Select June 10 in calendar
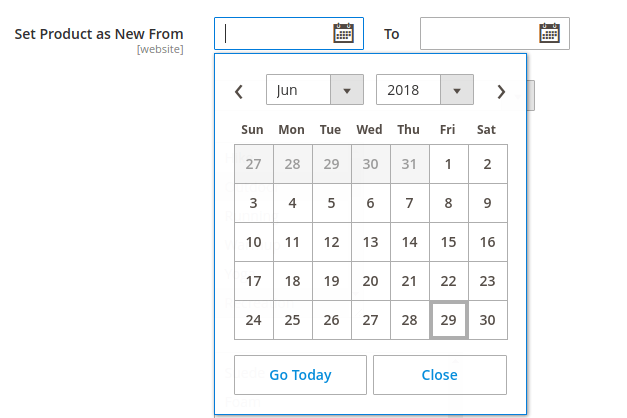 254,242
